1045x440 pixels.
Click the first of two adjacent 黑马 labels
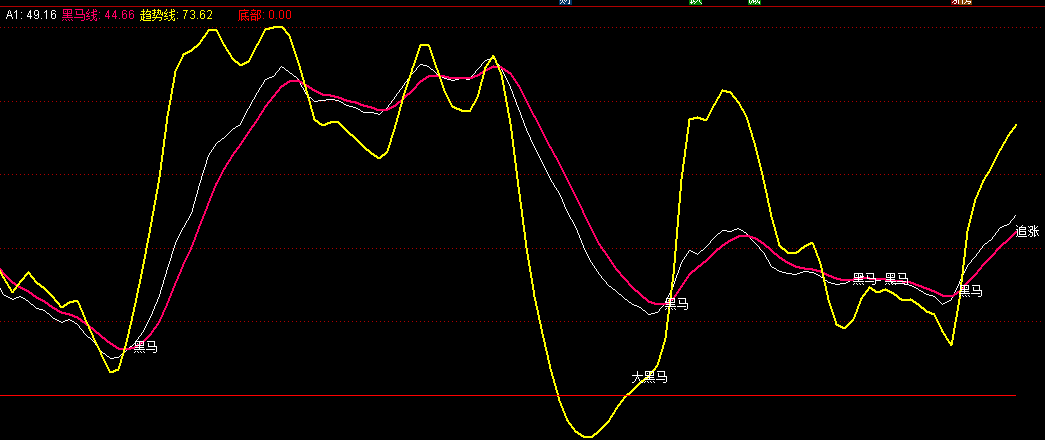[x=864, y=279]
